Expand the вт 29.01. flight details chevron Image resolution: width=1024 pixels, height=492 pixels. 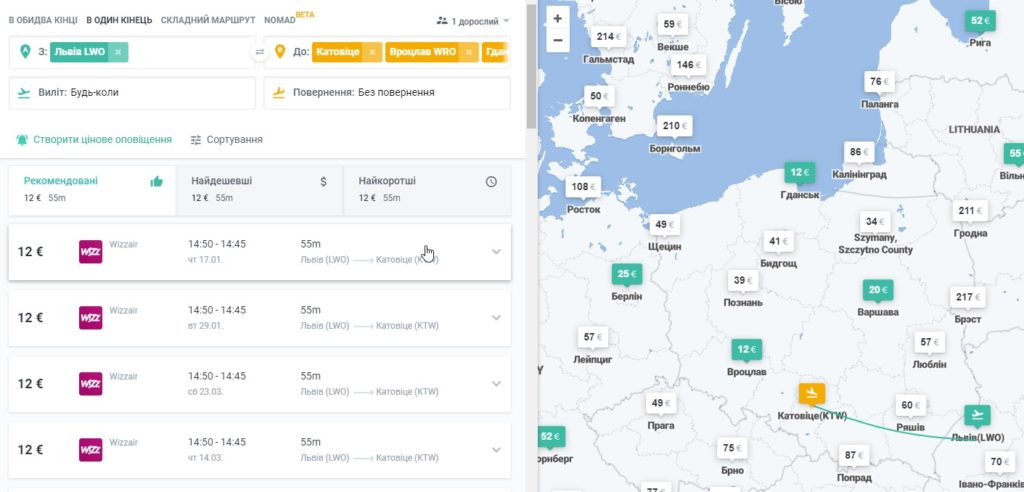496,318
